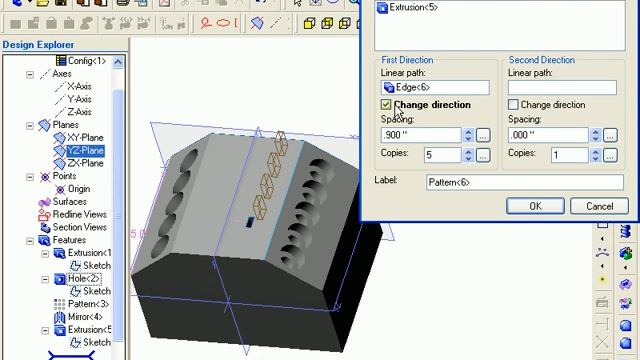Viewport: 640px width, 360px height.
Task: Select the red freehand sketch figure icon
Action: 206,23
